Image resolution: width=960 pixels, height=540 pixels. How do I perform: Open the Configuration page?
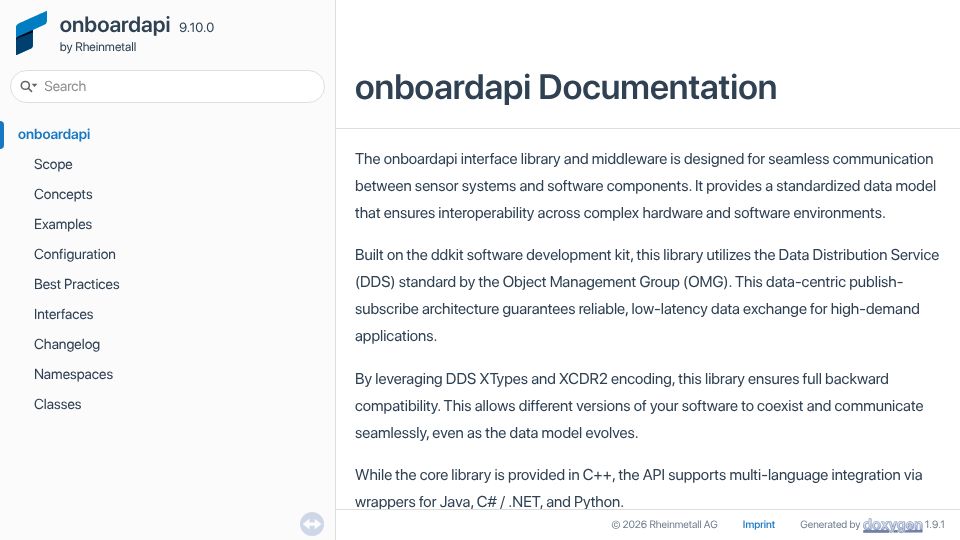tap(75, 254)
